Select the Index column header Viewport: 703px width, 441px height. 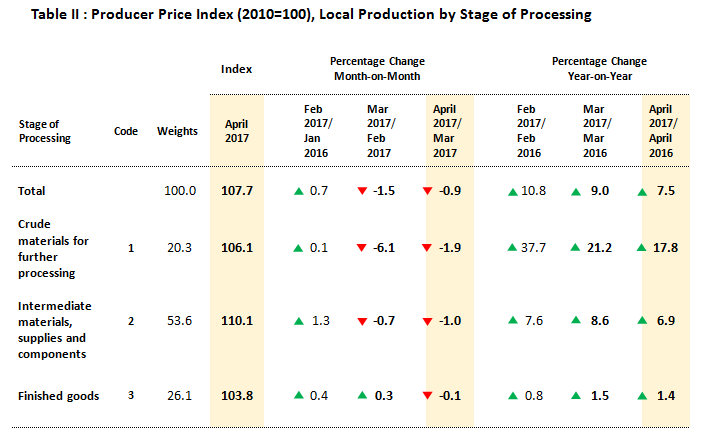click(236, 69)
